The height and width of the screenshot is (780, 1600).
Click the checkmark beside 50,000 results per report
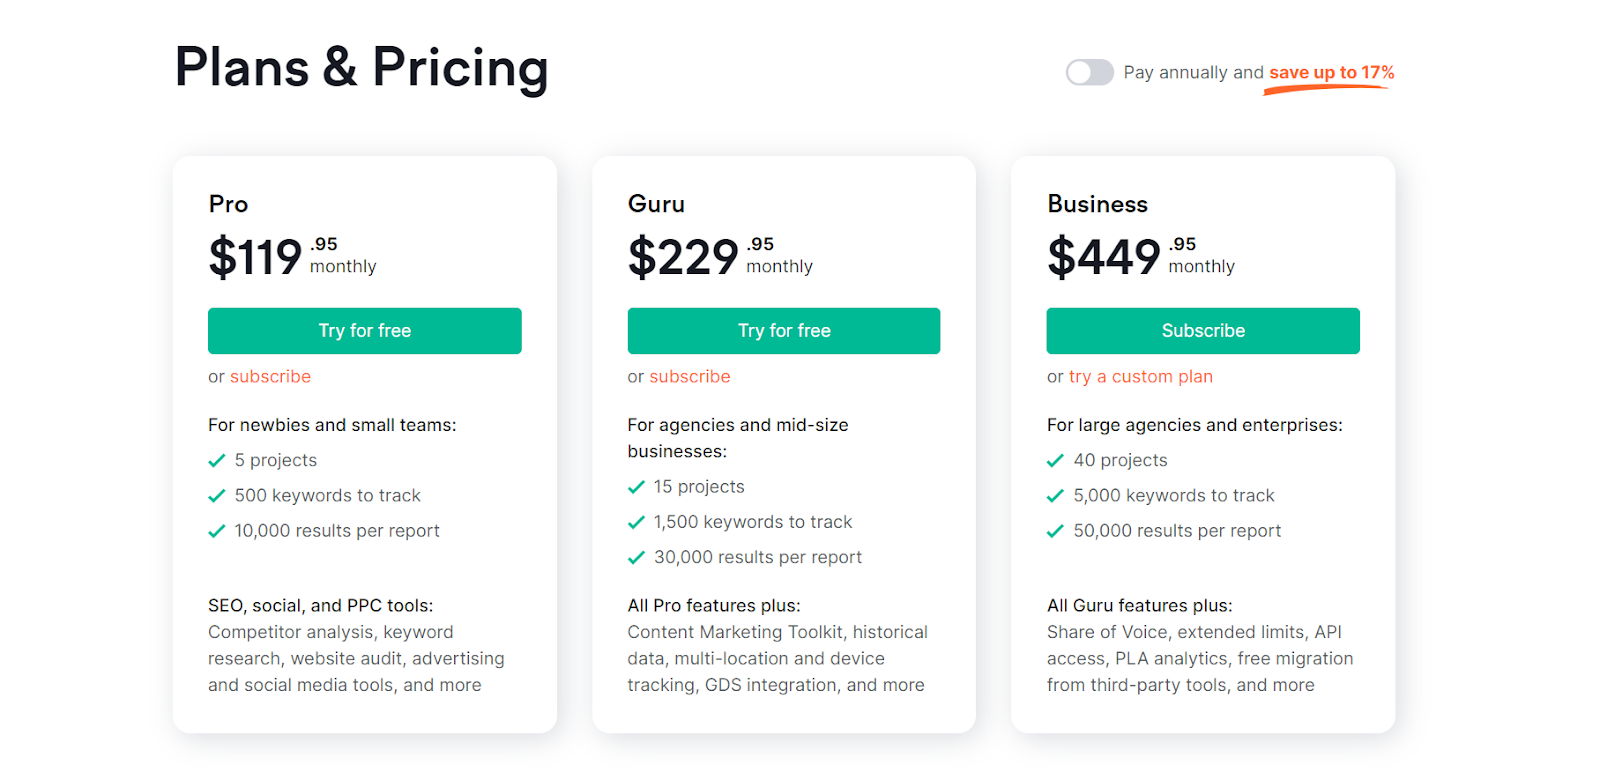1055,531
